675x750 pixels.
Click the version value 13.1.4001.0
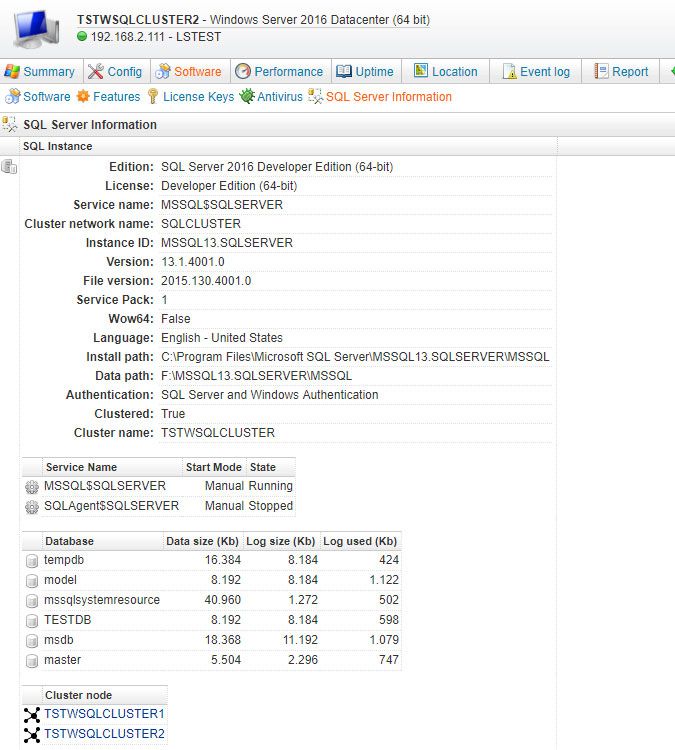pos(193,262)
